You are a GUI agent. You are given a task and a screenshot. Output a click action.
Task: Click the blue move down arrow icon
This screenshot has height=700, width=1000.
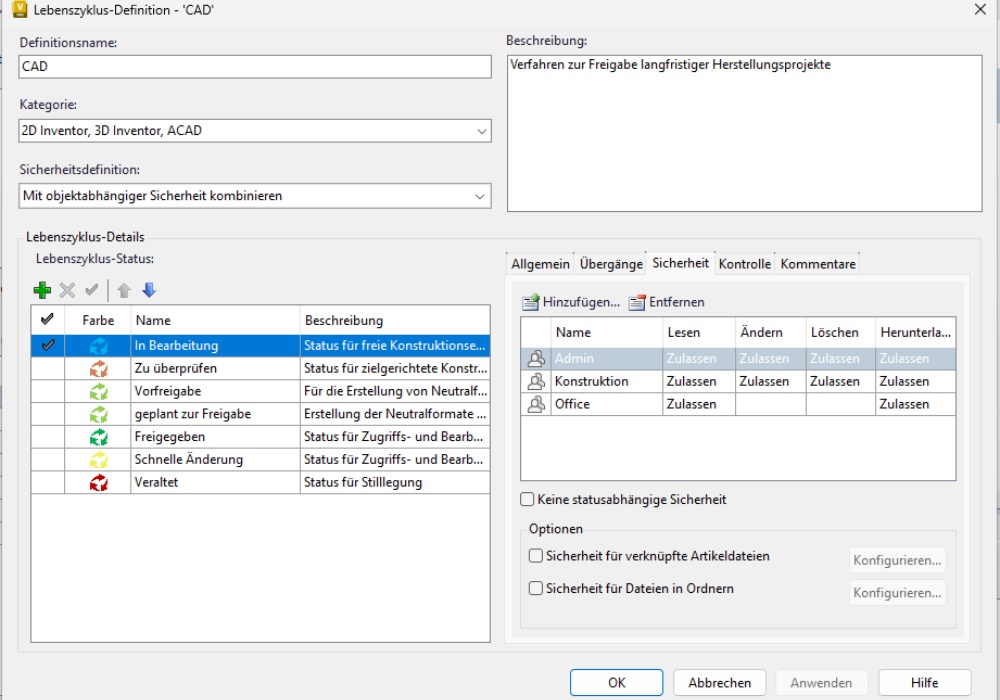coord(149,290)
